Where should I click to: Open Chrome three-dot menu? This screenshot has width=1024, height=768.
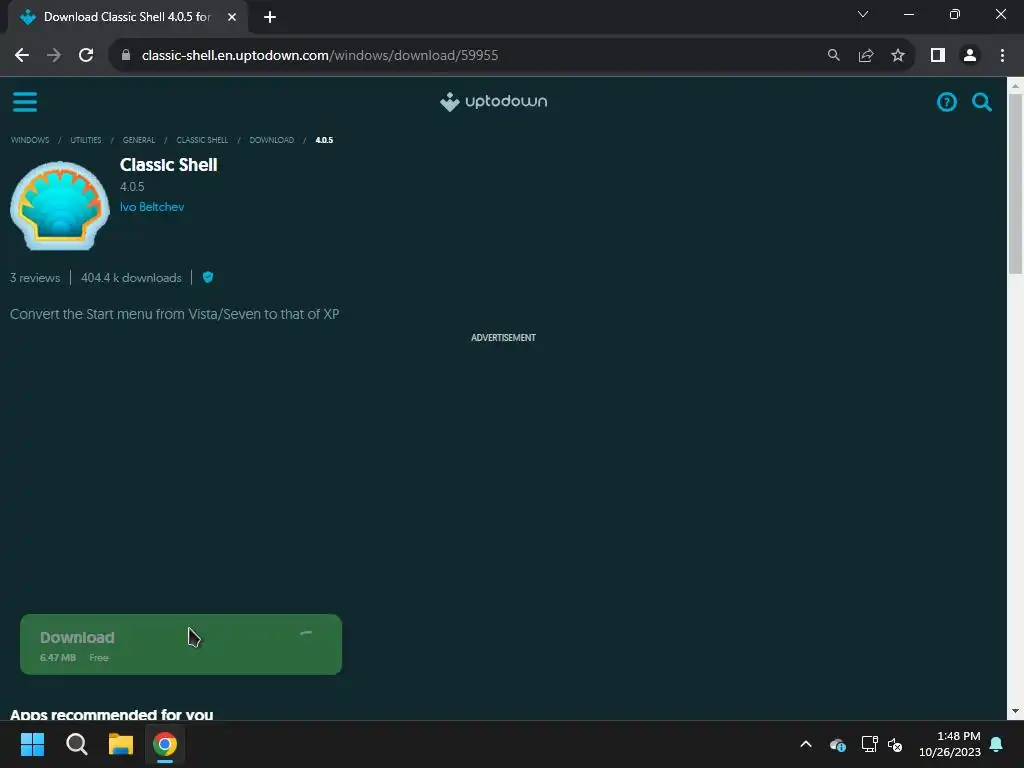click(x=1002, y=56)
